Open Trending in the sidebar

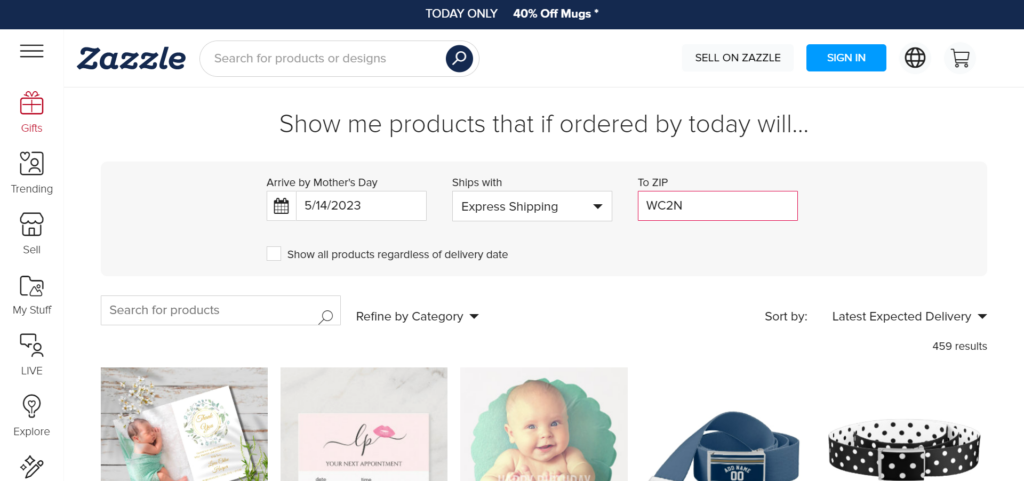(x=31, y=172)
